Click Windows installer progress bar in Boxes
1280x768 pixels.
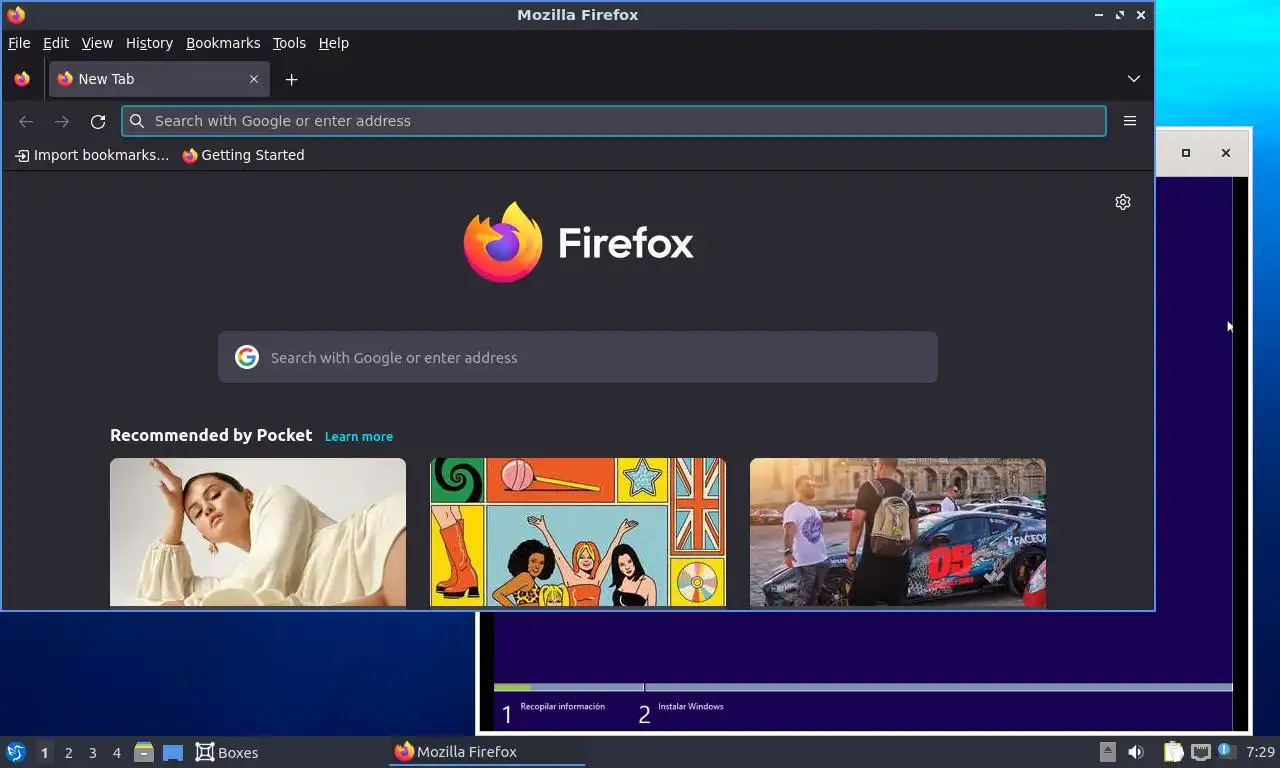coord(863,687)
